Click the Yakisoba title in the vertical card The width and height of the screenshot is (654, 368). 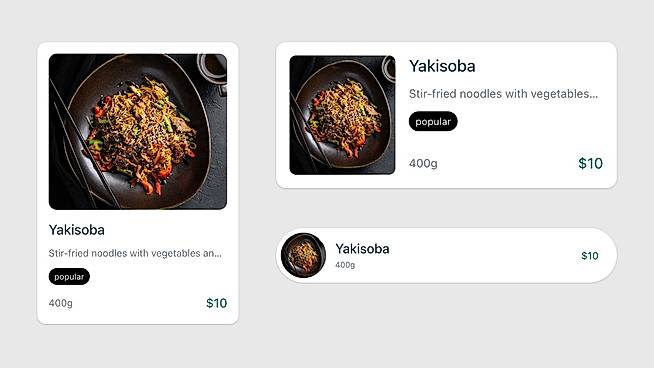click(77, 230)
